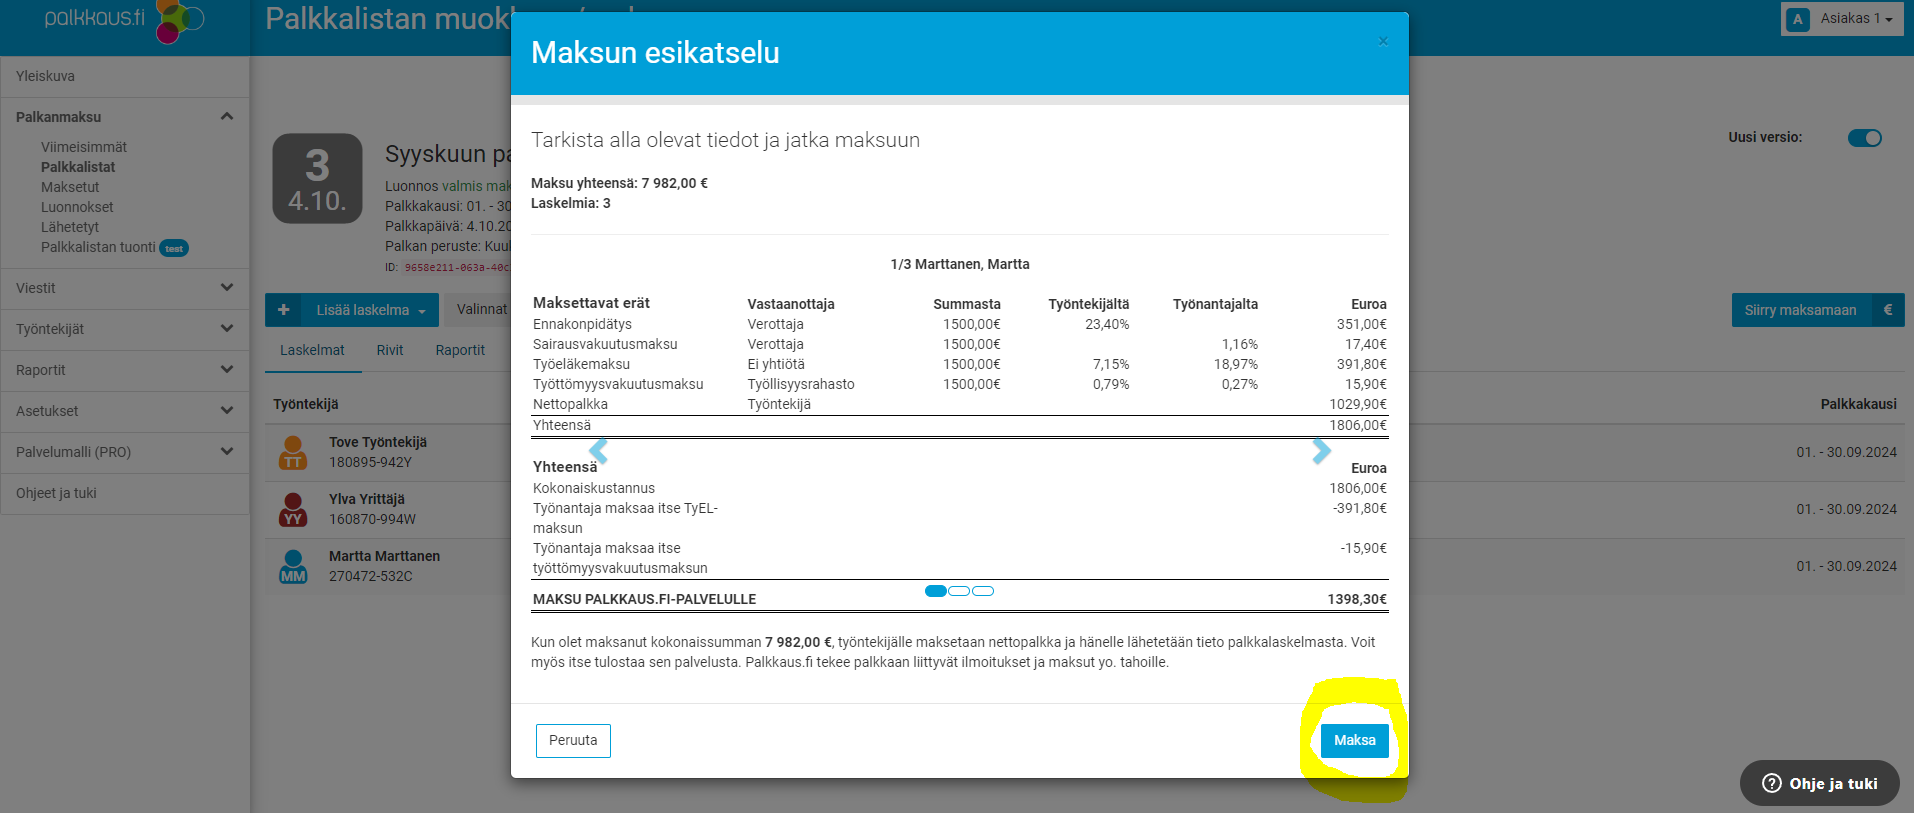Click the Työeläkemaksu row label
Viewport: 1914px width, 813px height.
581,364
